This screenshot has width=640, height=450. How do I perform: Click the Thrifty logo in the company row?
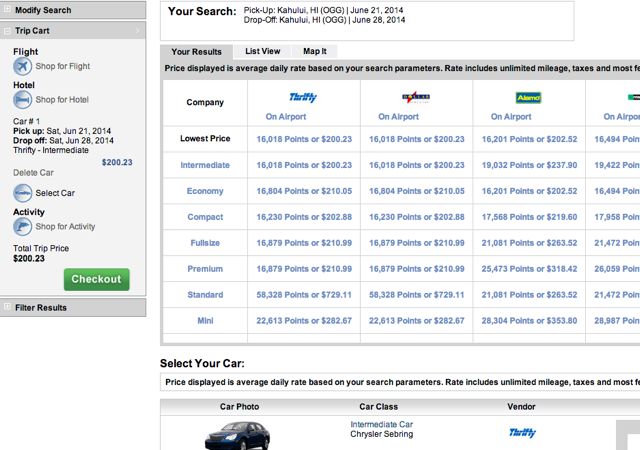coord(303,97)
